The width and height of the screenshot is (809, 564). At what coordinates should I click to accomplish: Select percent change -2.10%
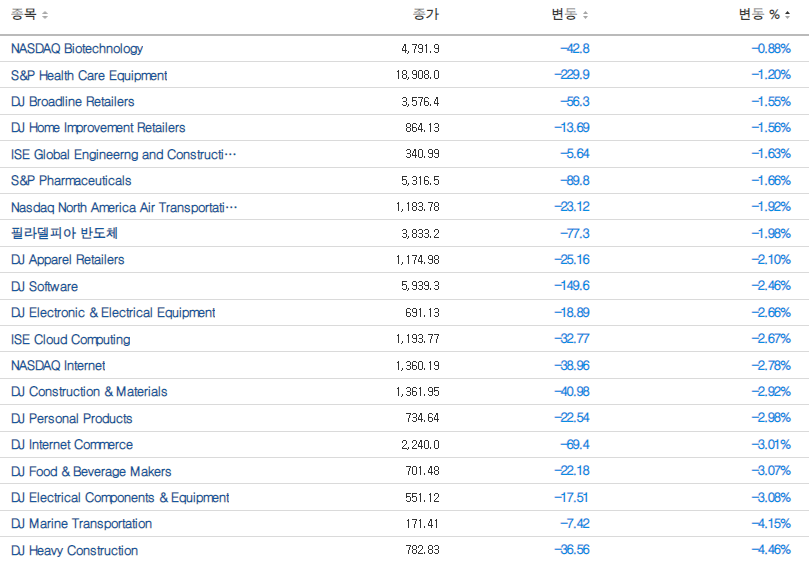(x=771, y=260)
